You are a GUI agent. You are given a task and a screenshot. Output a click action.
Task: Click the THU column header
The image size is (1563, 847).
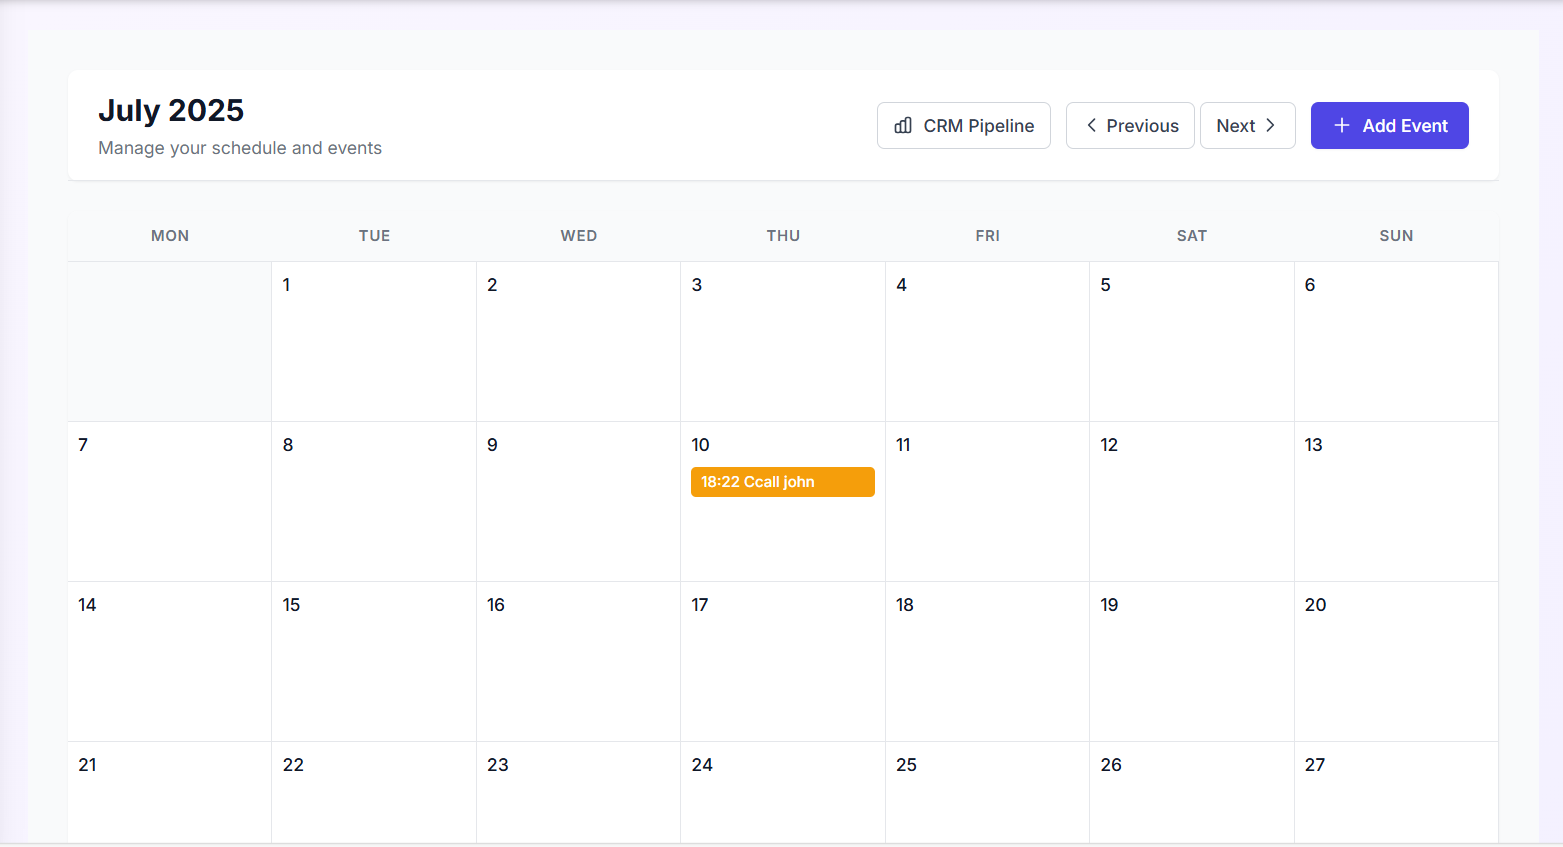click(x=783, y=235)
